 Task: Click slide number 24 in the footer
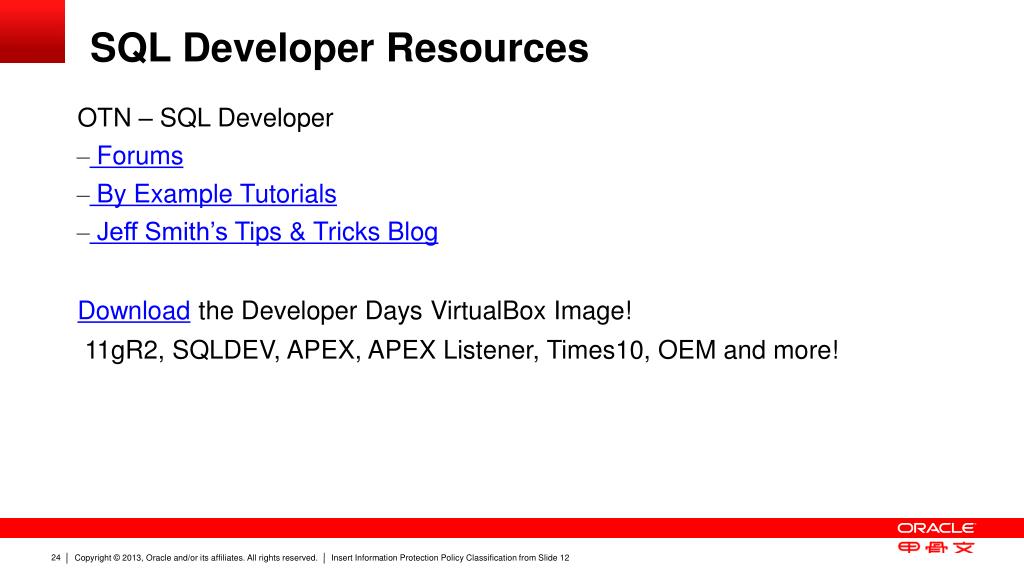point(56,558)
